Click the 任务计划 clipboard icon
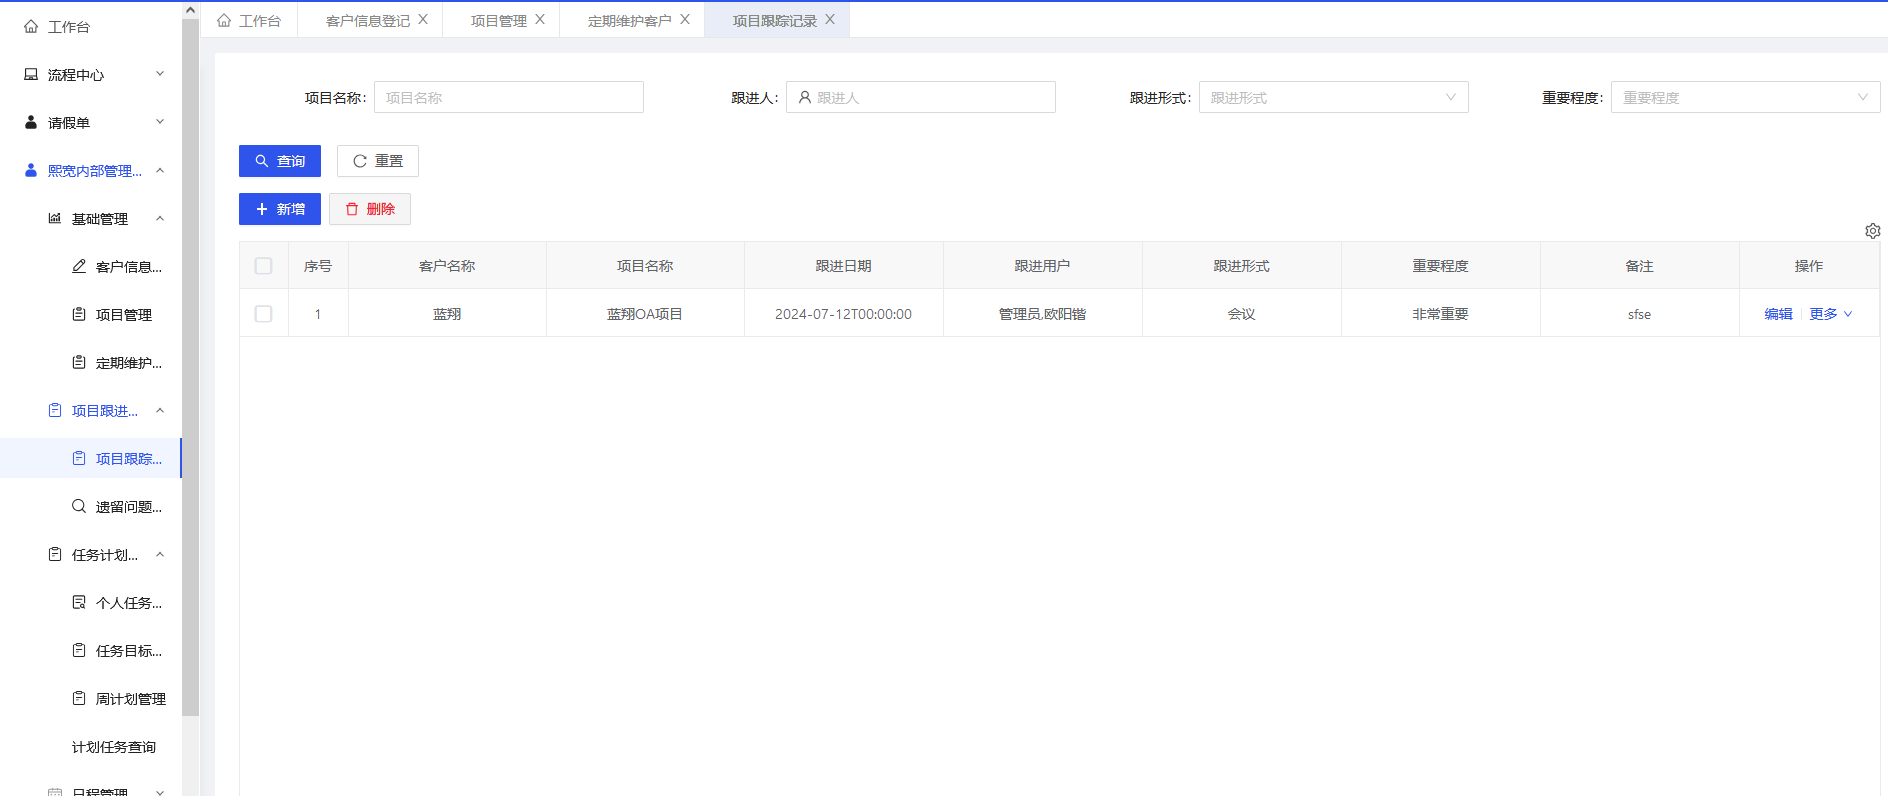 click(x=55, y=555)
